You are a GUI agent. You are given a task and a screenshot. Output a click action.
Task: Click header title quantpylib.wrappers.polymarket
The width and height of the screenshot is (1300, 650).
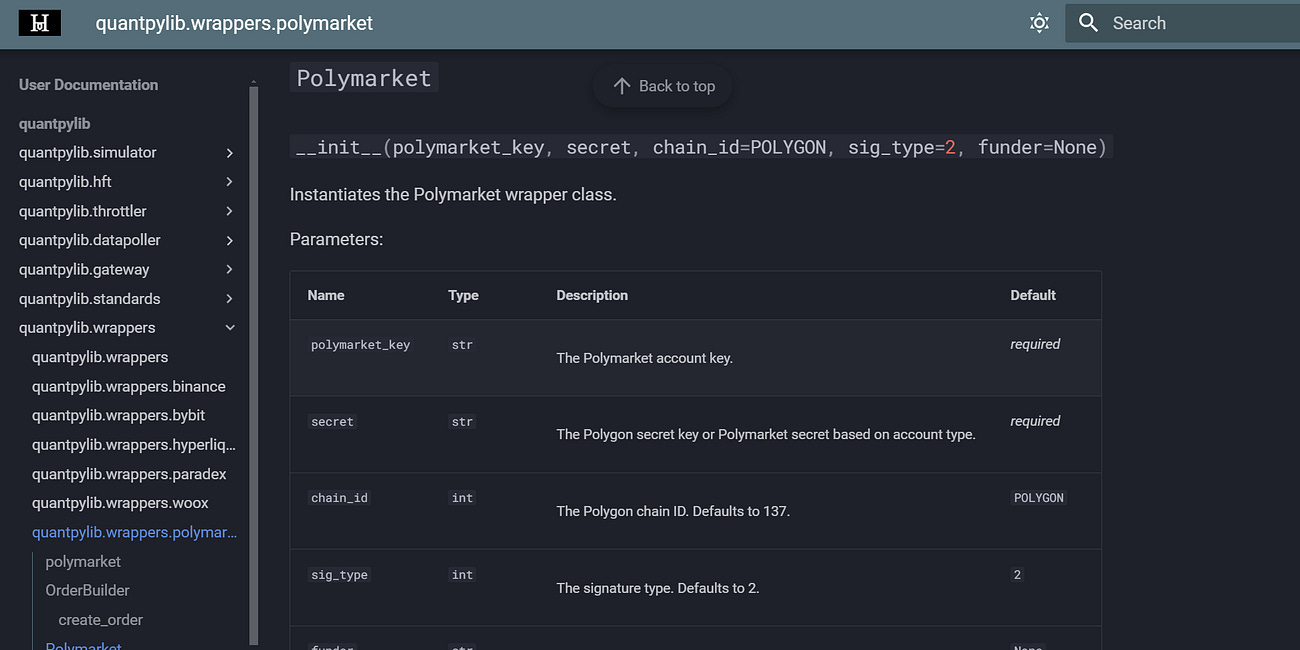coord(234,23)
